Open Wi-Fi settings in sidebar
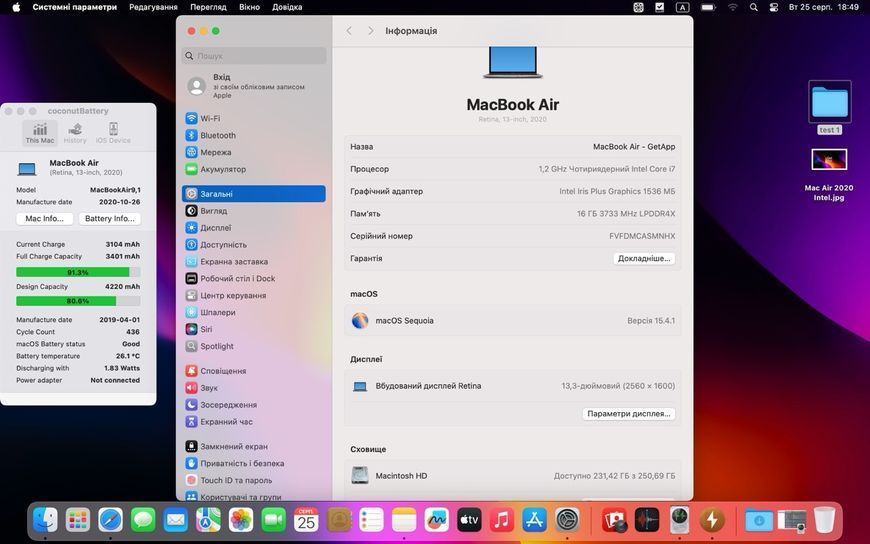The width and height of the screenshot is (870, 544). pyautogui.click(x=254, y=118)
